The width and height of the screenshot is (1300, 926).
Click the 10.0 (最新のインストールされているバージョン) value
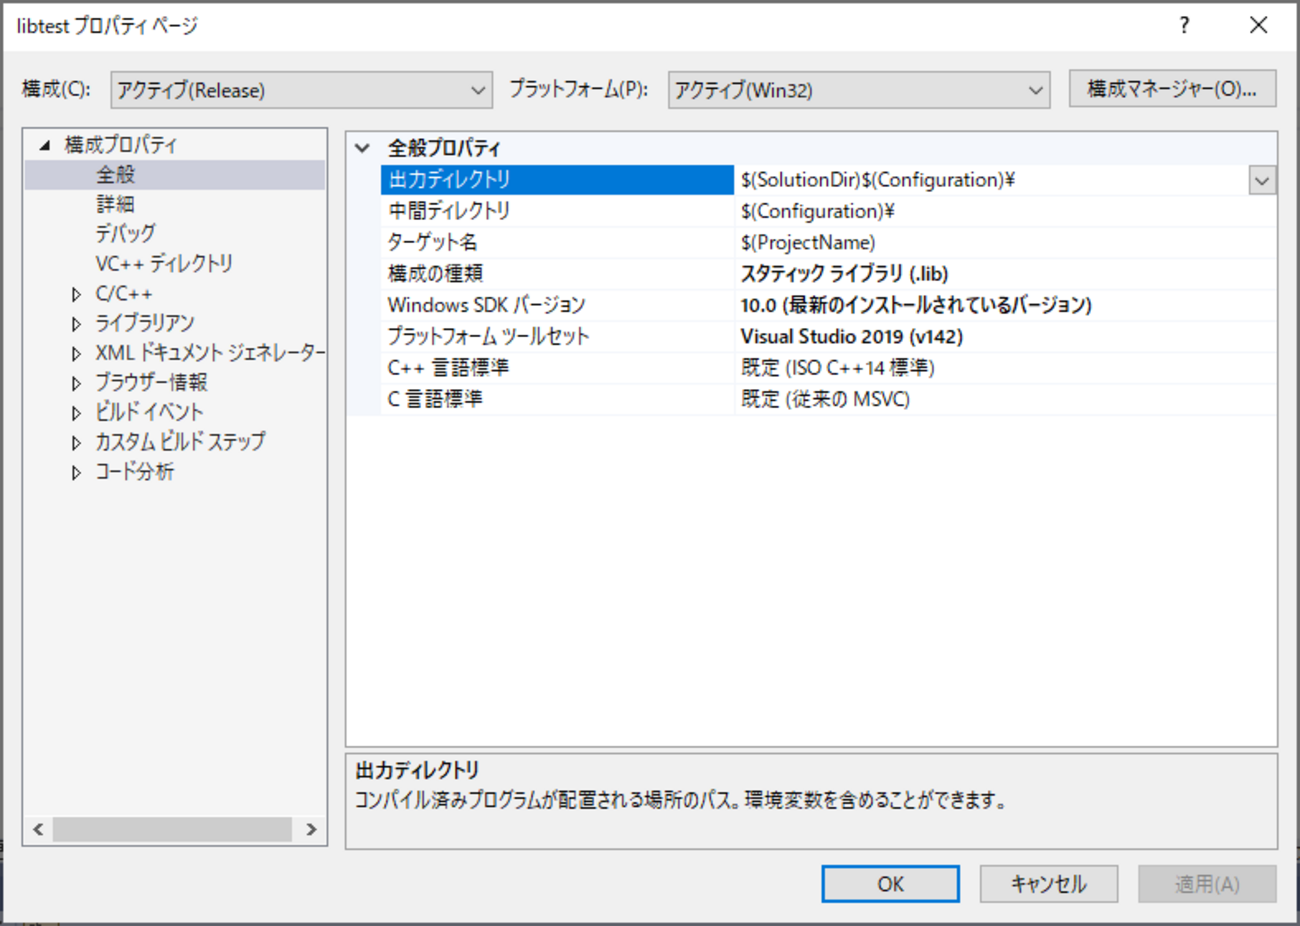coord(1005,305)
